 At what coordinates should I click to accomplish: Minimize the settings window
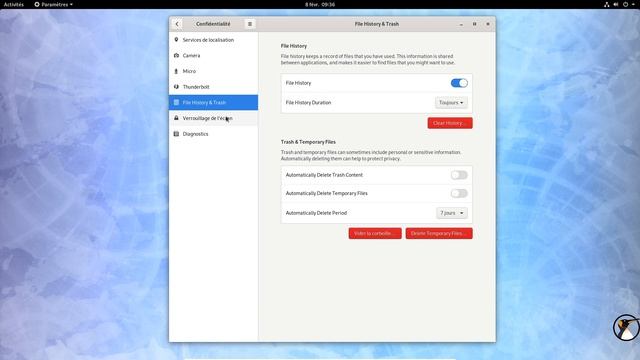[461, 24]
